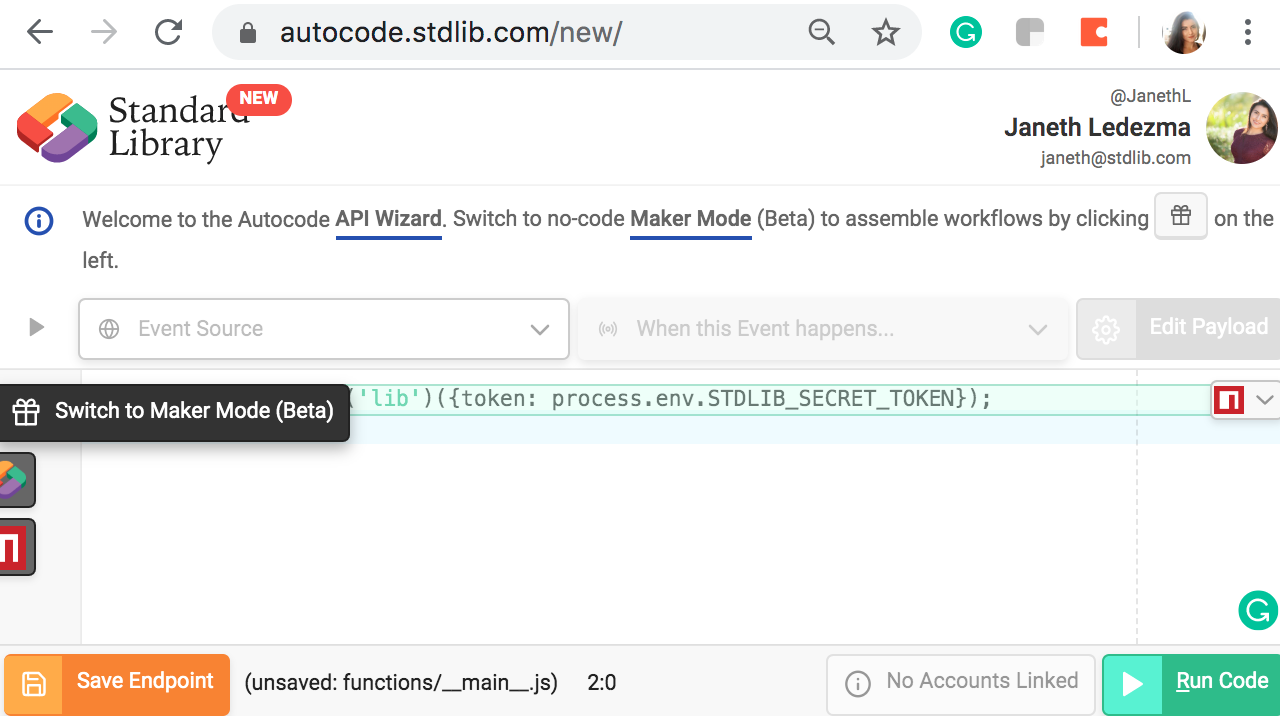
Task: Reload the autocode page
Action: [168, 33]
